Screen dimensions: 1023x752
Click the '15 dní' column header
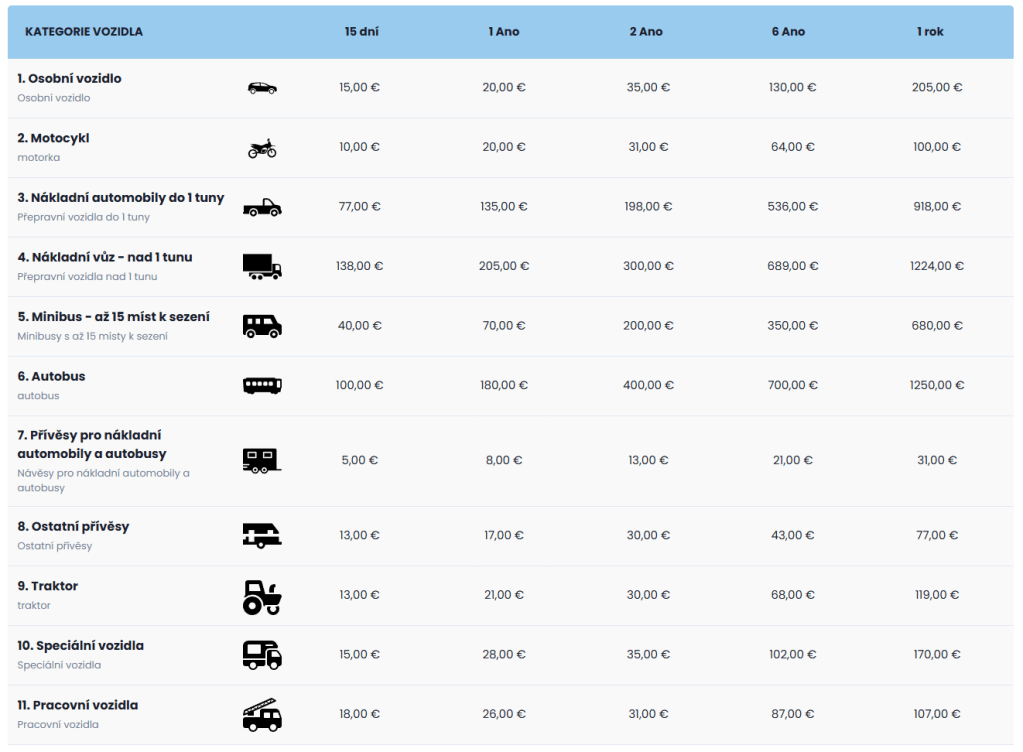[360, 32]
